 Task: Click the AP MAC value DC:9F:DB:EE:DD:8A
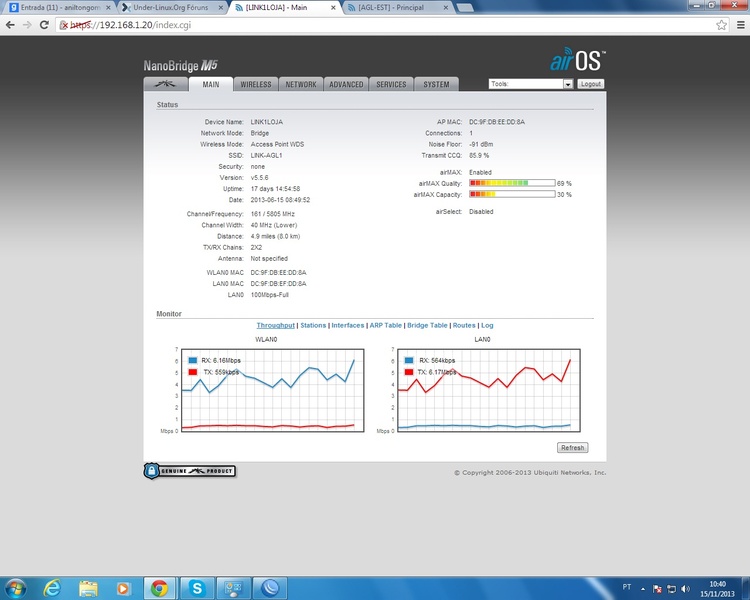(x=496, y=122)
